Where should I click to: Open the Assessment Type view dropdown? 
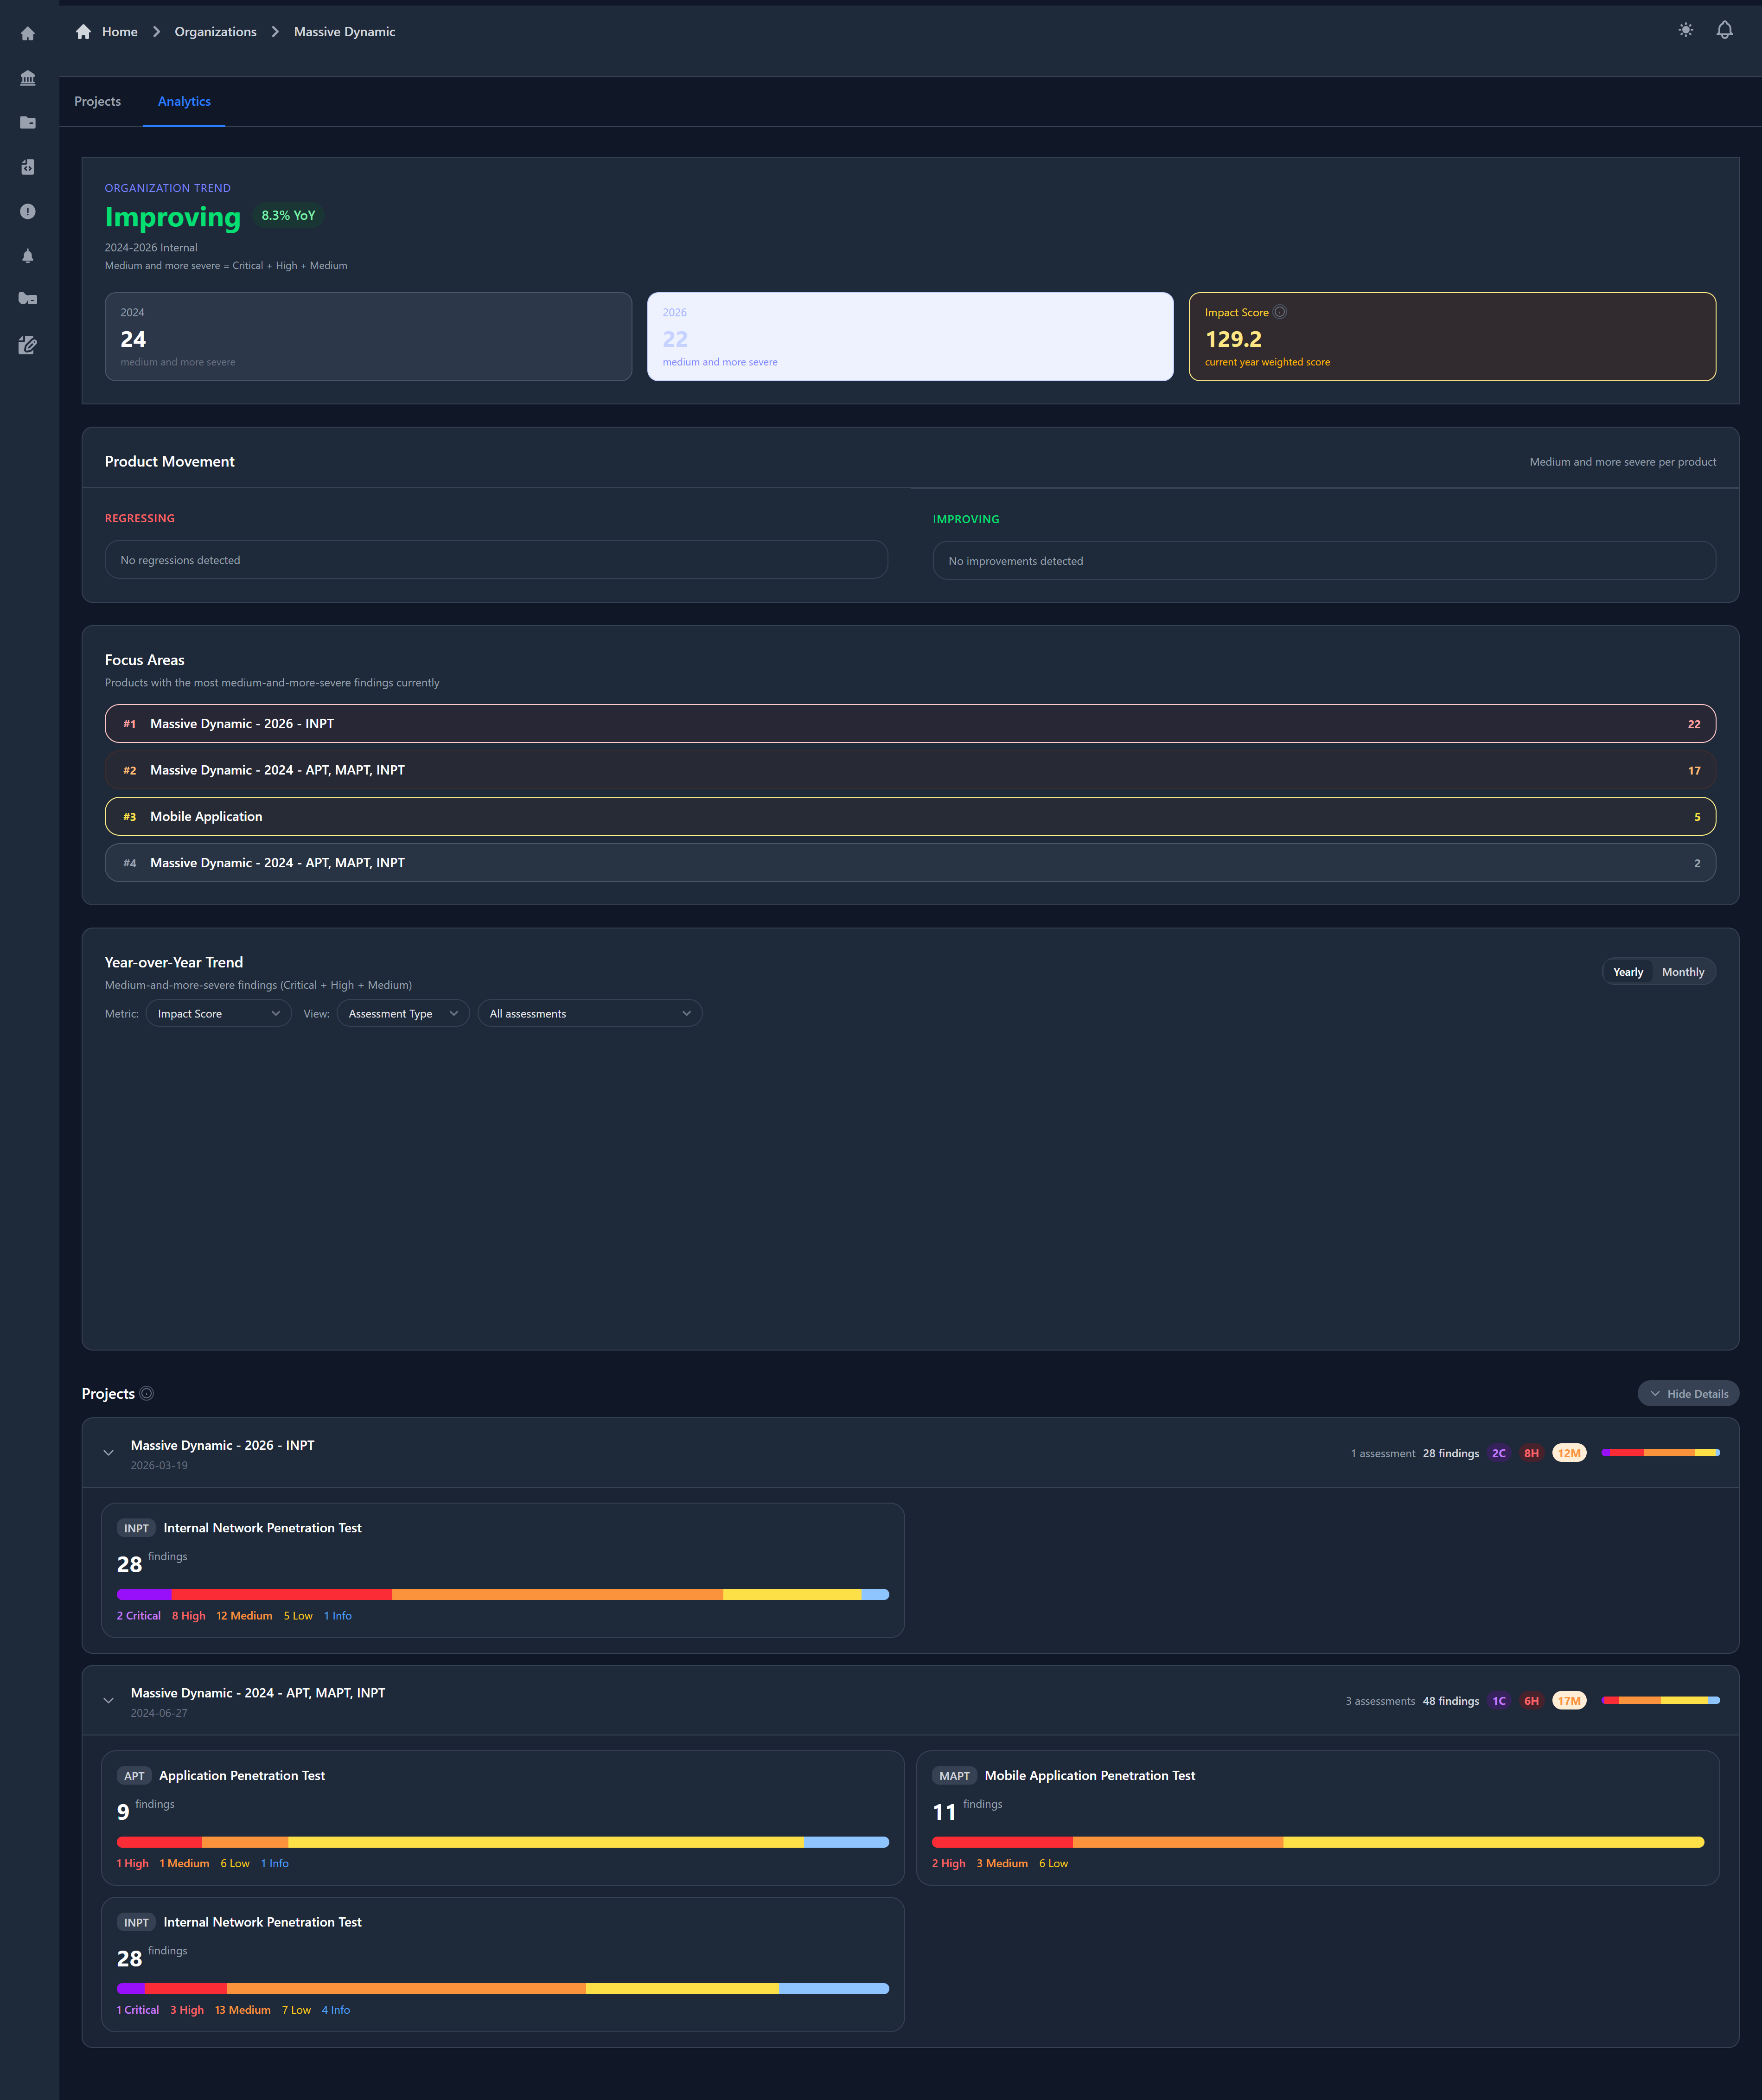(402, 1013)
